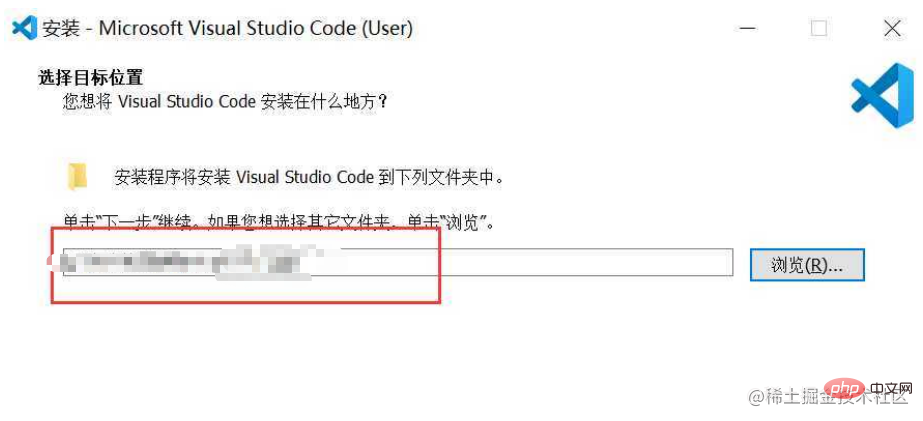Maximize the installer window
Screen dimensions: 923x421
[819, 28]
